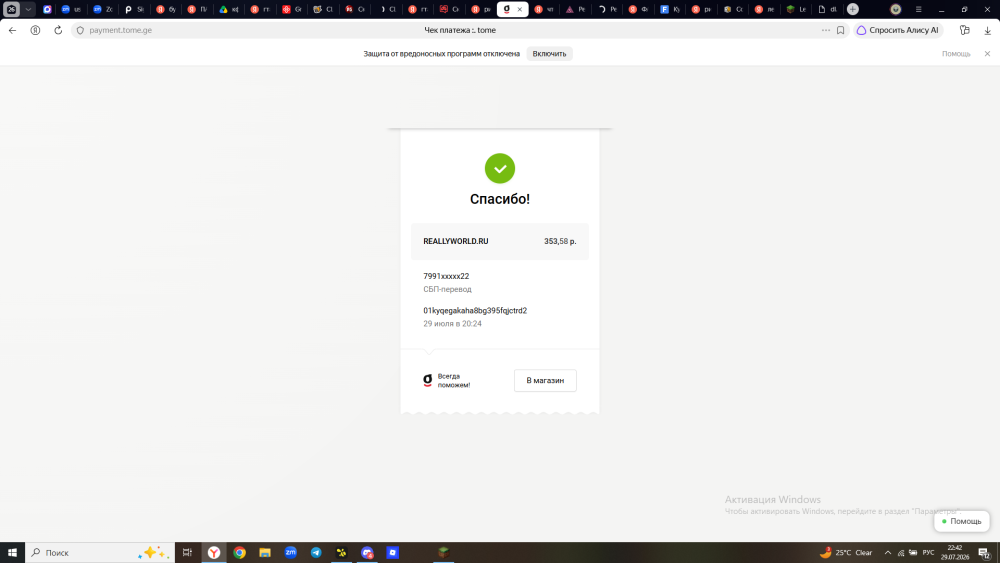The width and height of the screenshot is (1000, 563).
Task: Switch to the P icon tab
Action: [134, 9]
